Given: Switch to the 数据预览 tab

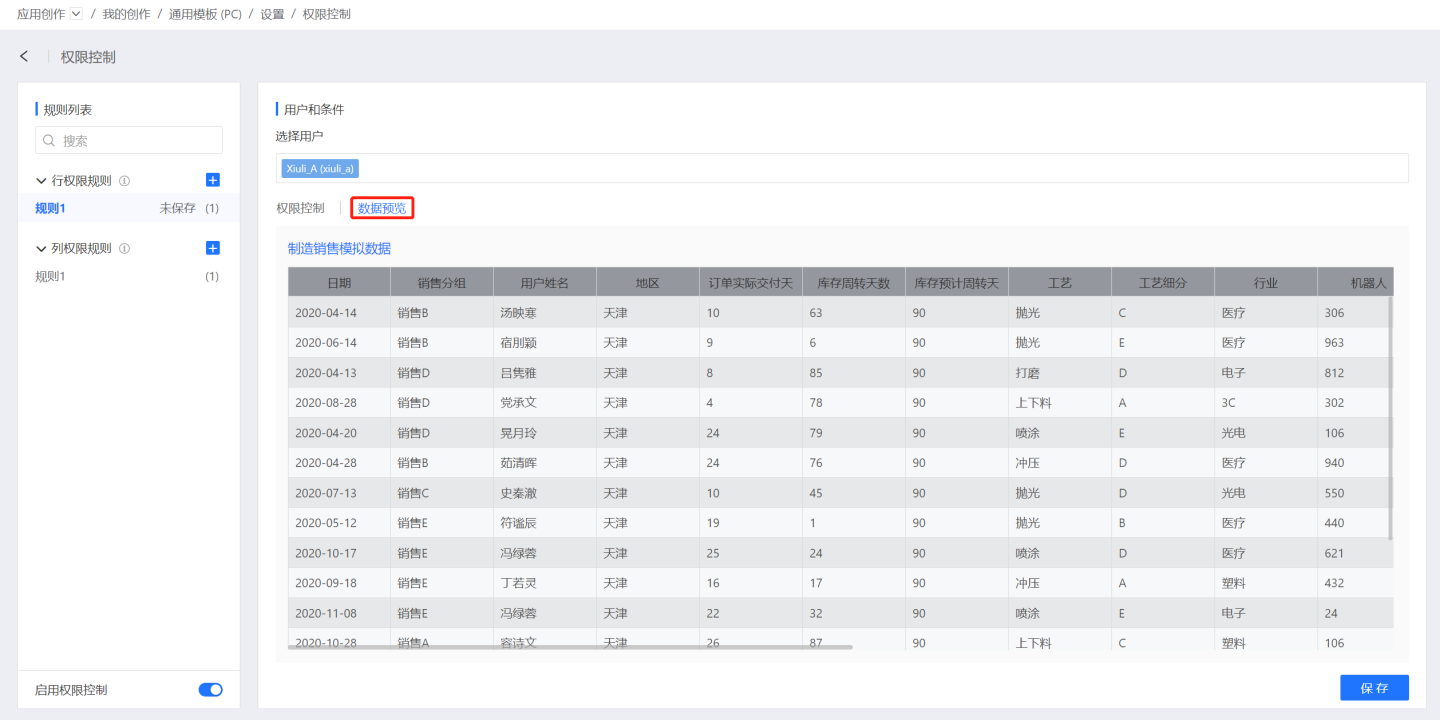Looking at the screenshot, I should 382,208.
